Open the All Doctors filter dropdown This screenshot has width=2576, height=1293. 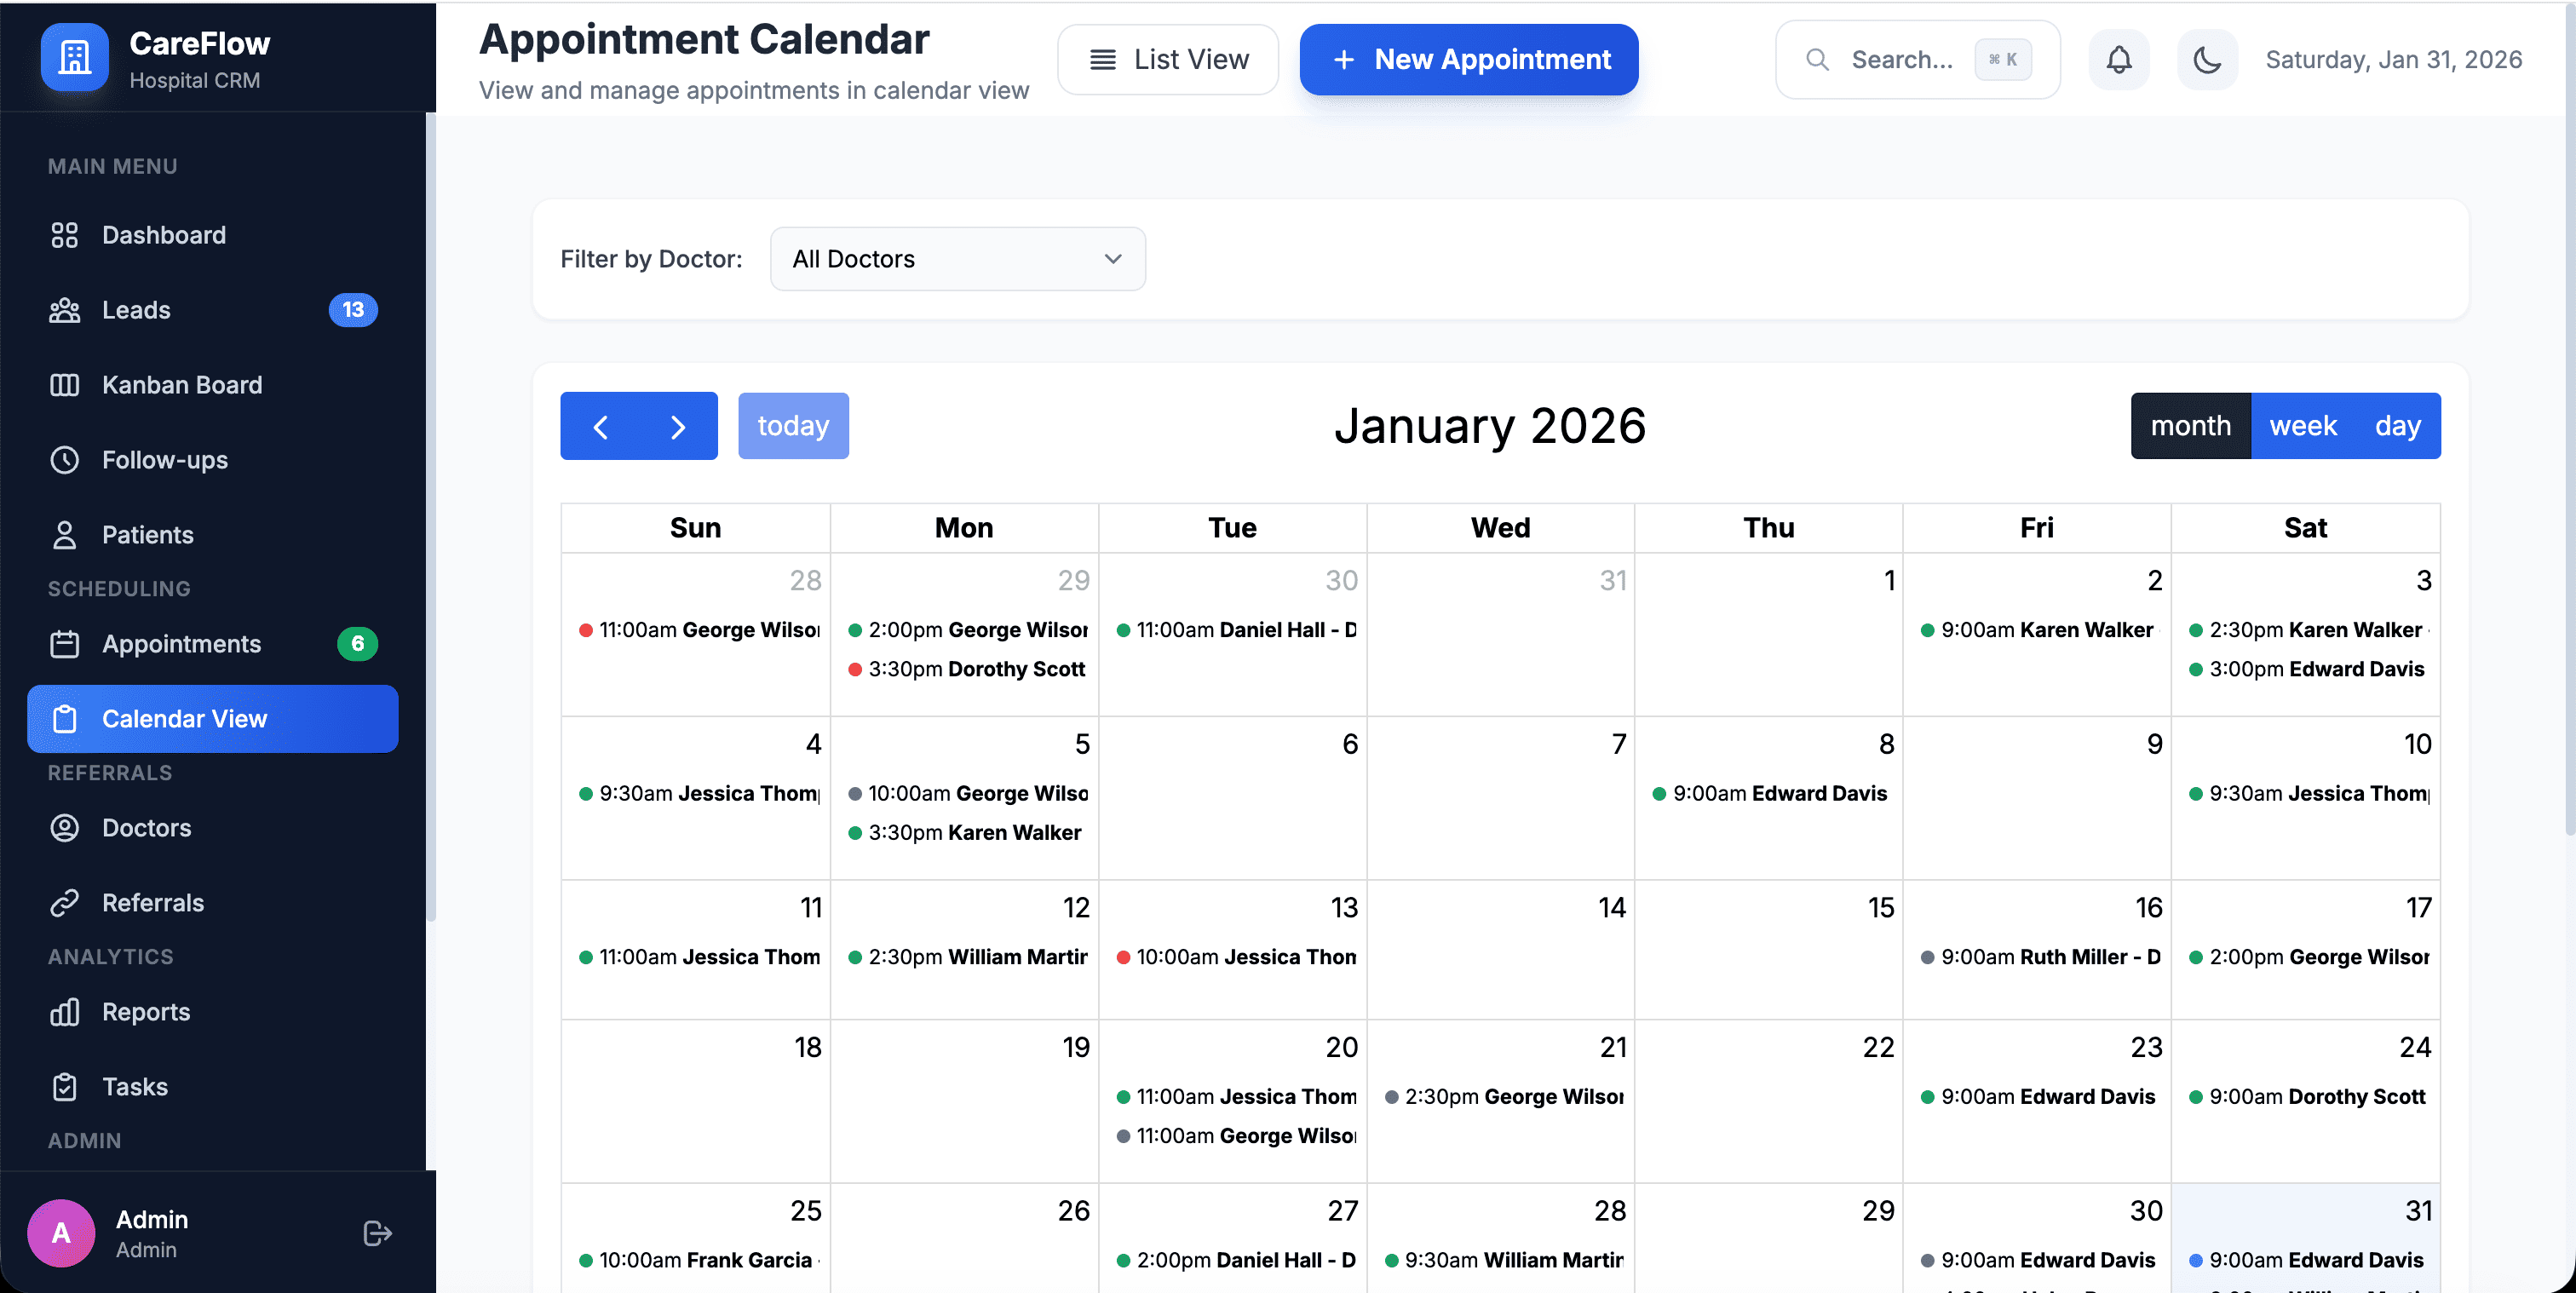click(x=957, y=259)
